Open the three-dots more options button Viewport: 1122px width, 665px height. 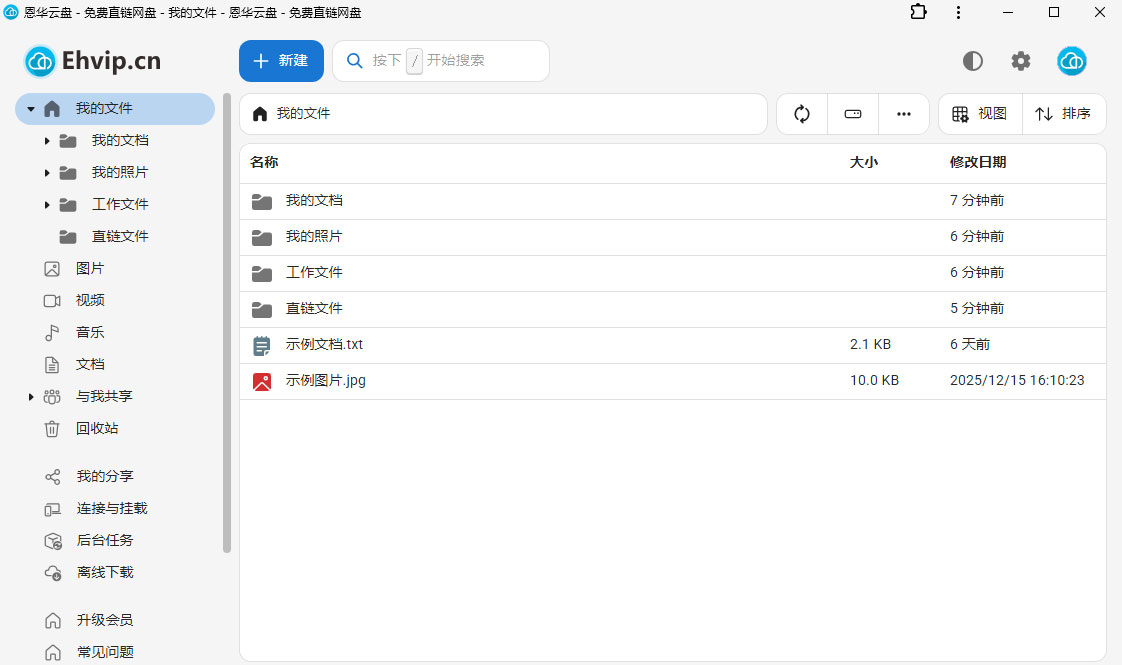[x=904, y=114]
